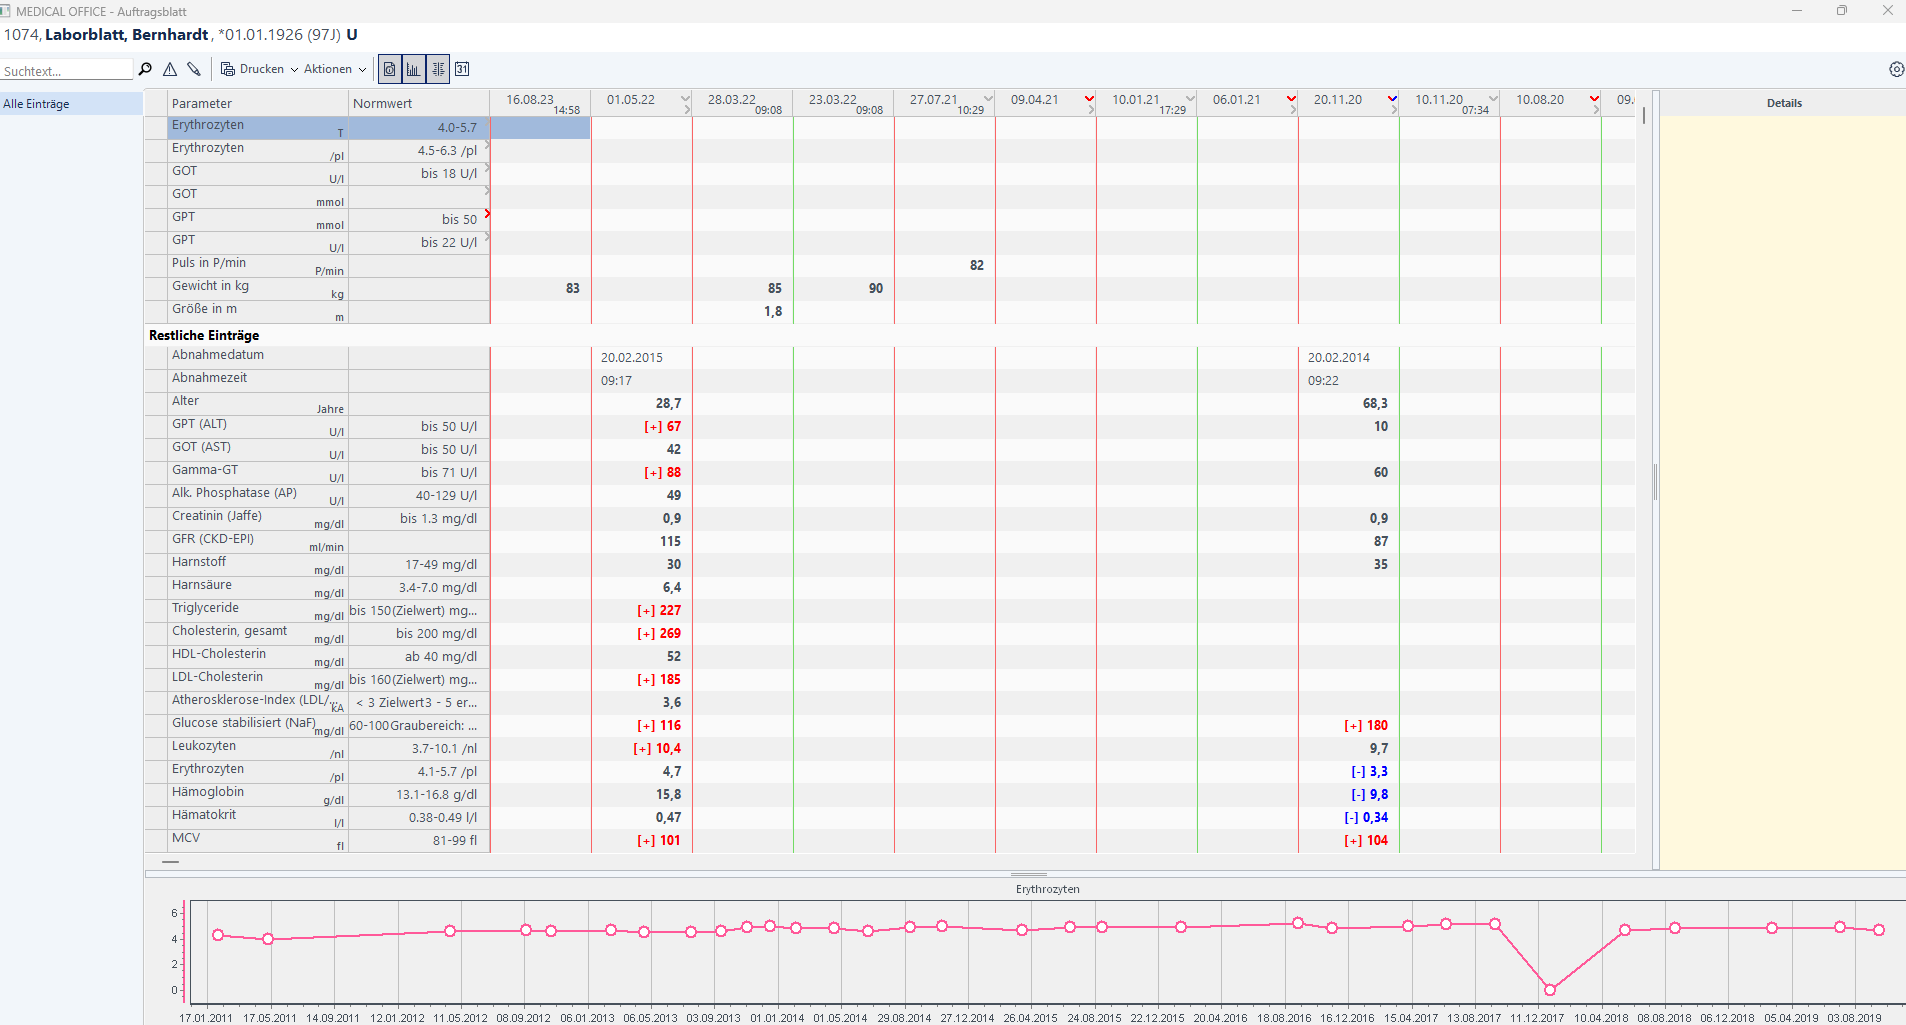Click the first data point of the chart
Viewport: 1906px width, 1025px height.
[x=218, y=935]
